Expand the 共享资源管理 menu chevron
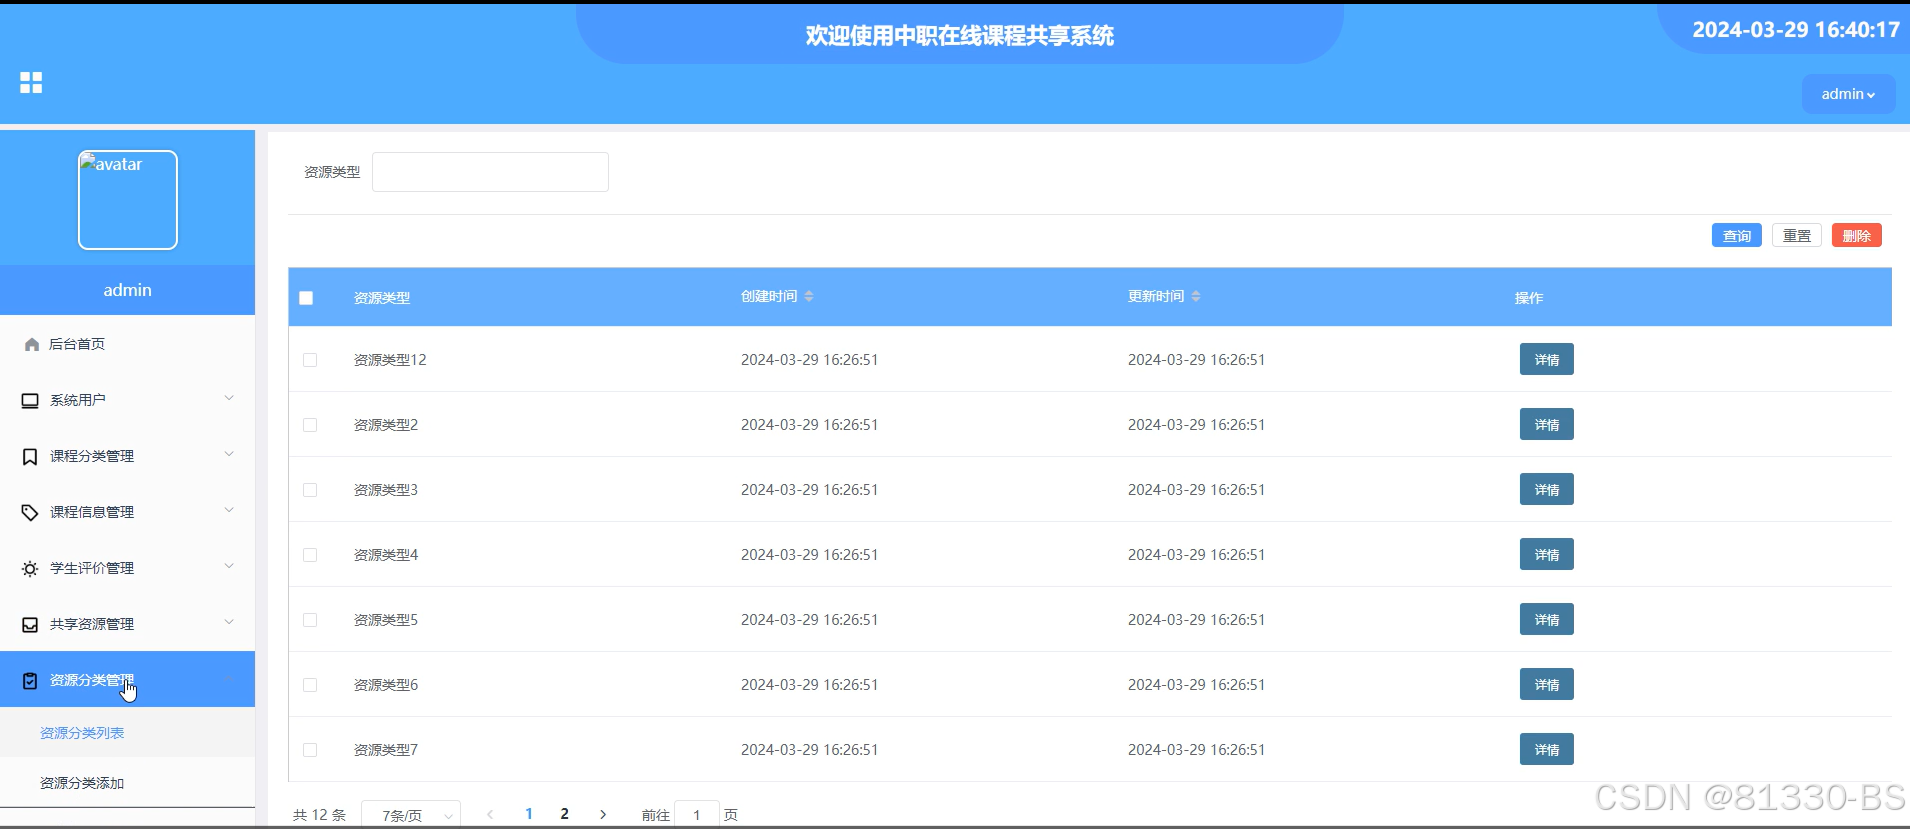The width and height of the screenshot is (1910, 829). 229,622
